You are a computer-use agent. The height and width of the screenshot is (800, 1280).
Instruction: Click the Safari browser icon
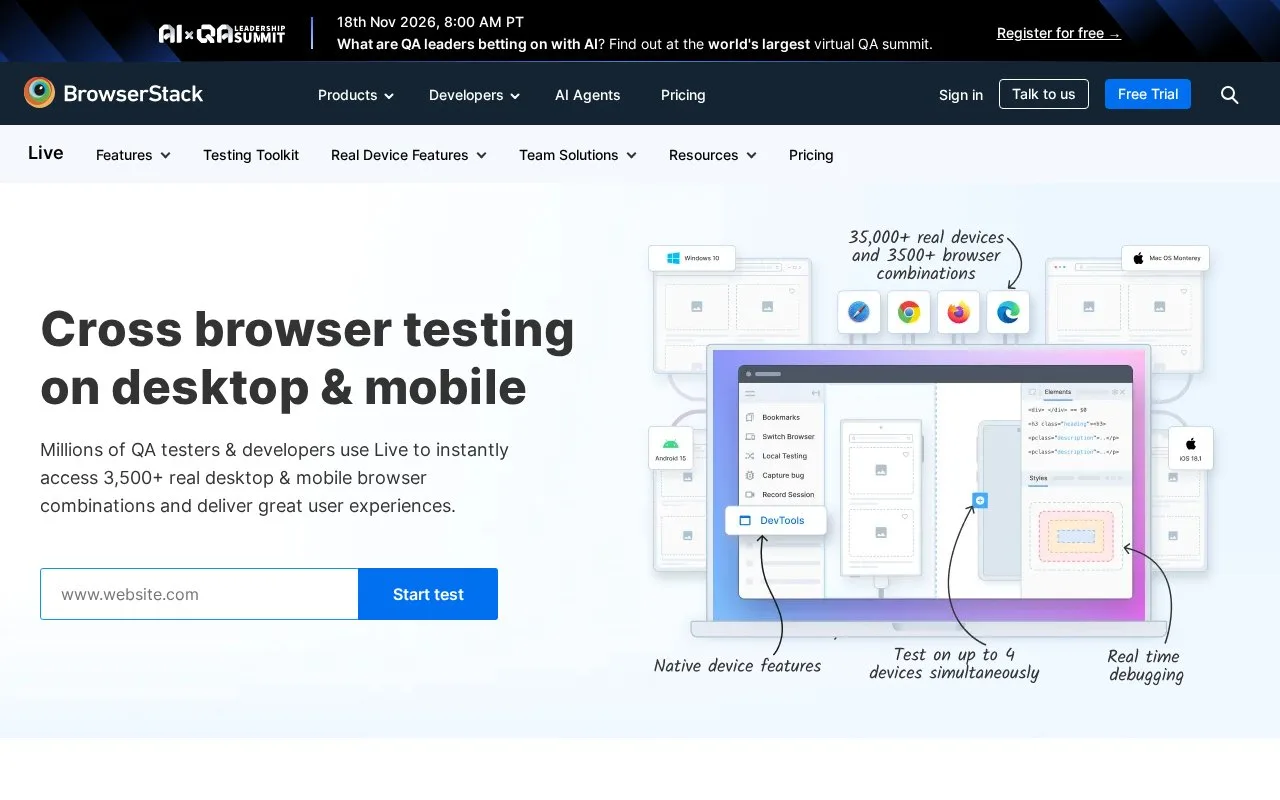(859, 312)
